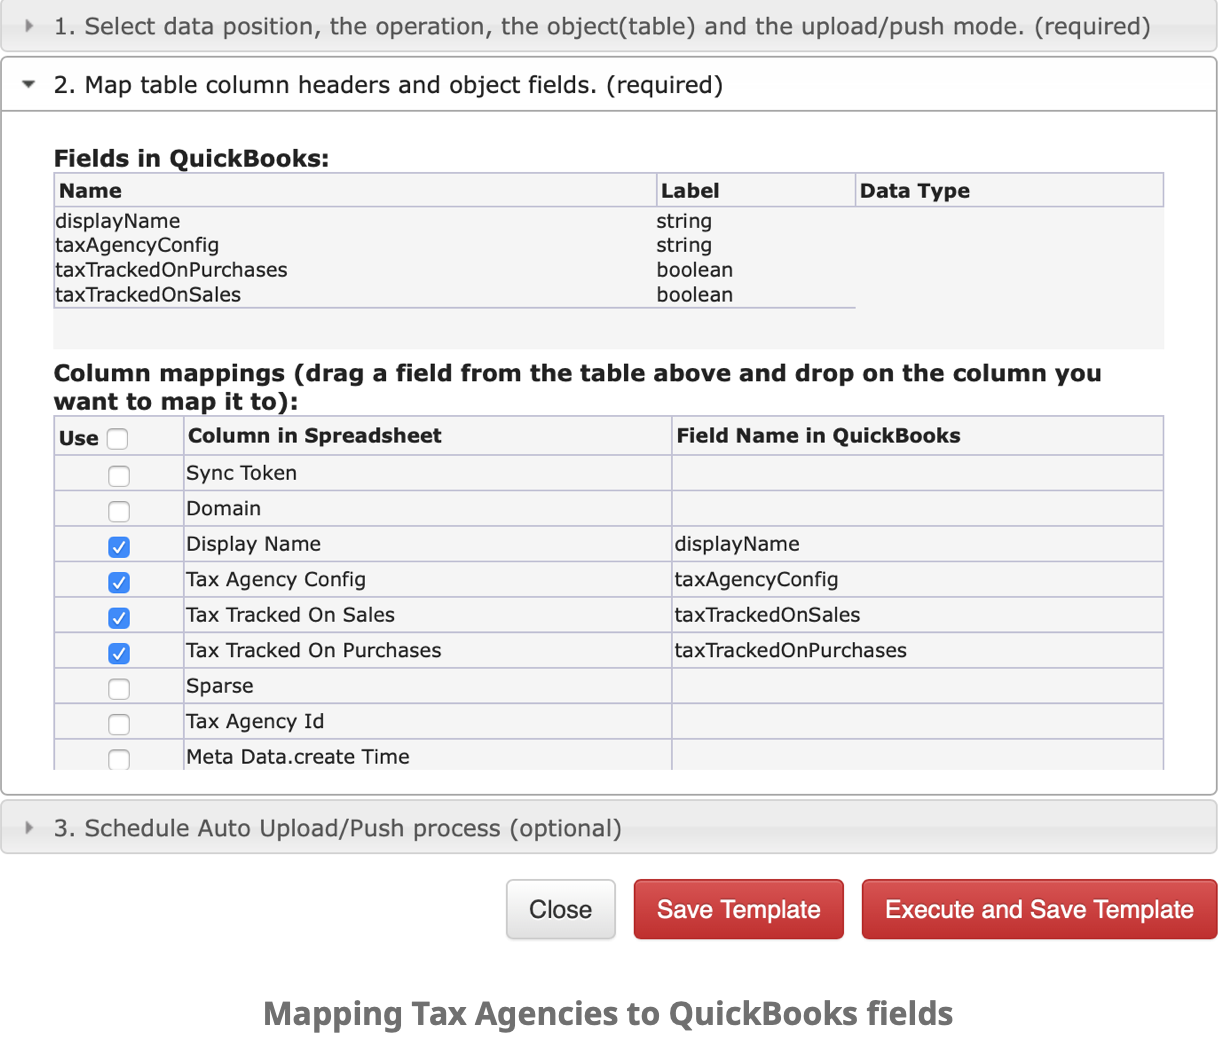Viewport: 1222px width, 1046px height.
Task: Click Tax Tracked On Sales column cell
Action: pyautogui.click(x=428, y=615)
